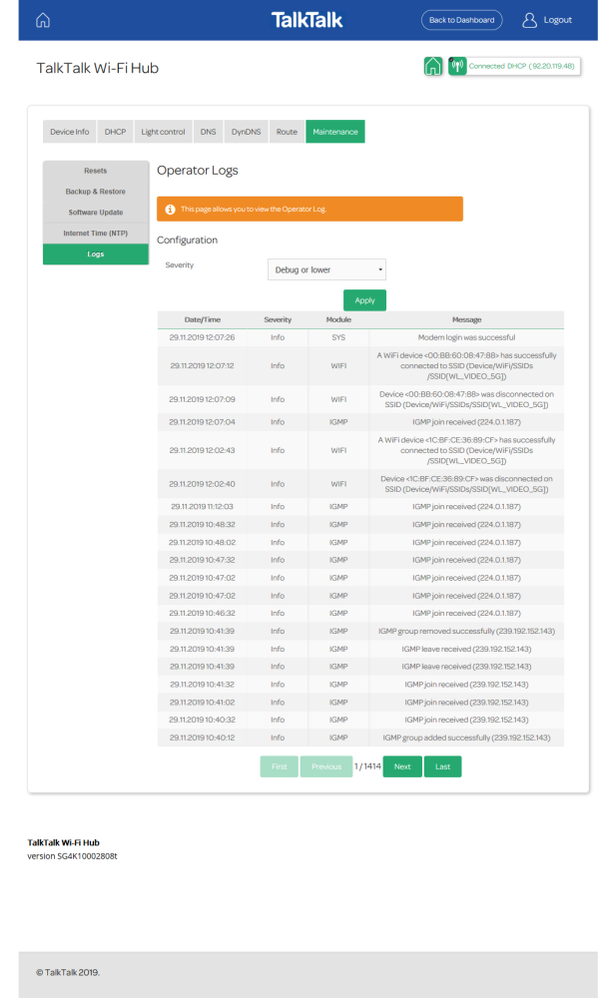Click the info icon in orange banner

coord(170,209)
